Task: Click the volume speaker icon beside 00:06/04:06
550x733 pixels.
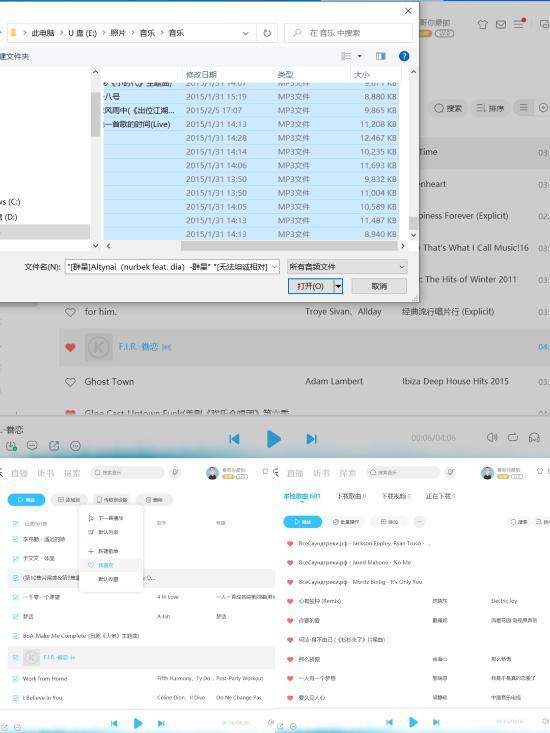Action: [492, 438]
